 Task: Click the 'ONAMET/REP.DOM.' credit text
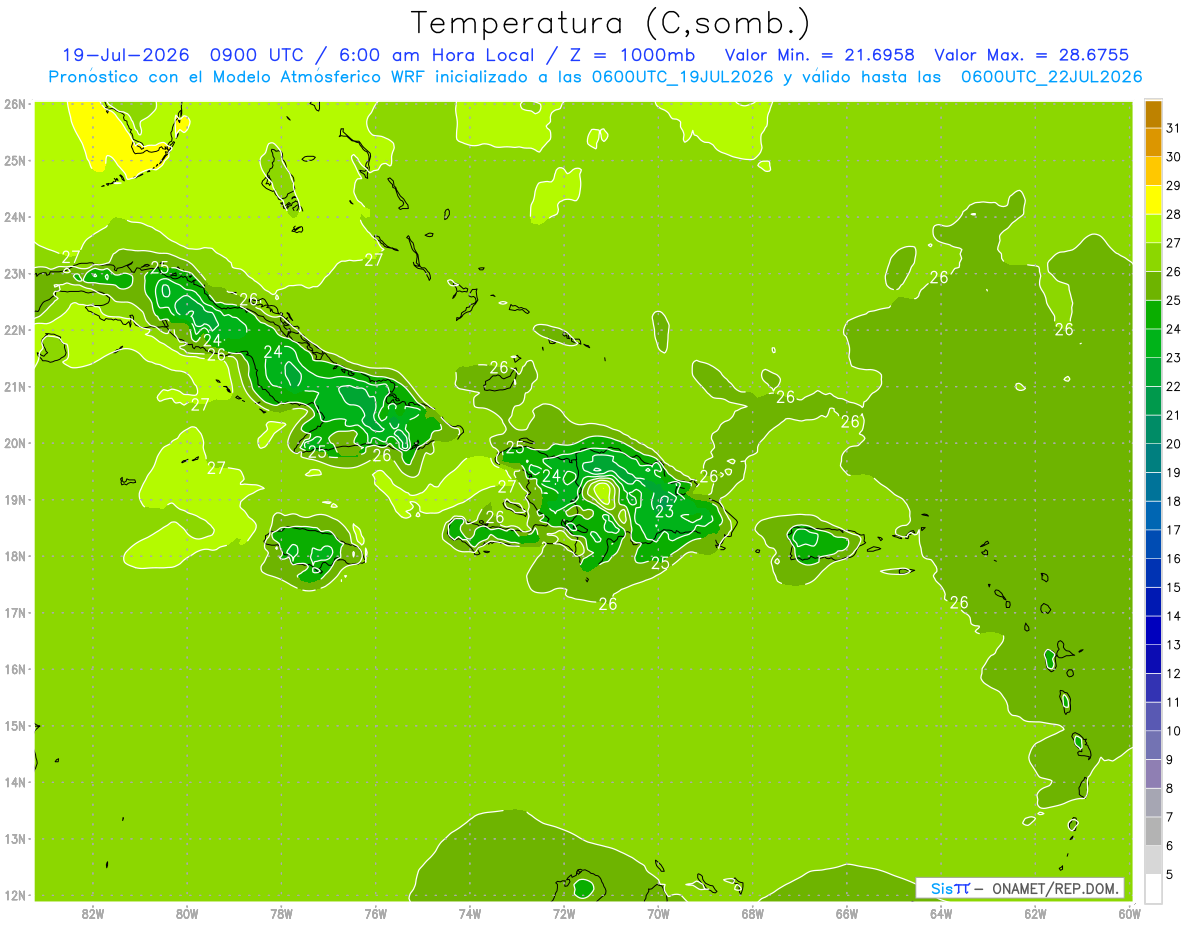[1055, 888]
